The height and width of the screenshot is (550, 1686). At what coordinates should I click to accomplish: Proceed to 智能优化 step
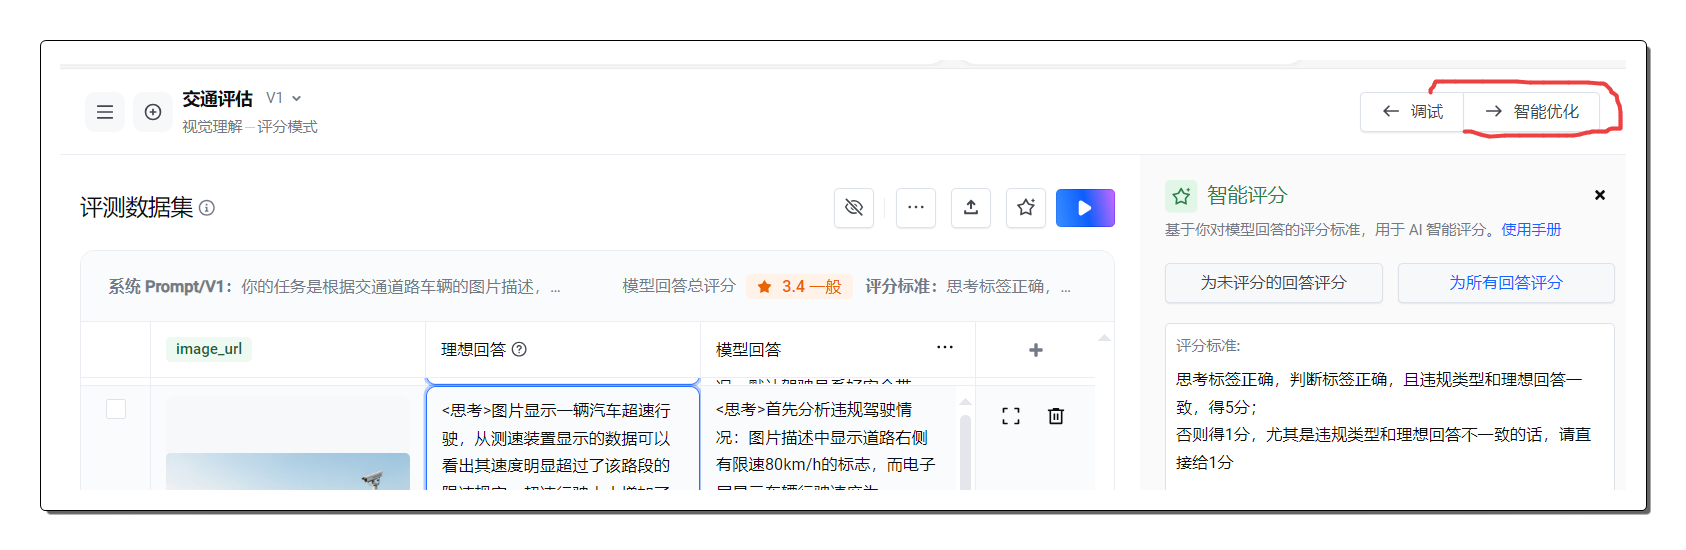(x=1531, y=111)
